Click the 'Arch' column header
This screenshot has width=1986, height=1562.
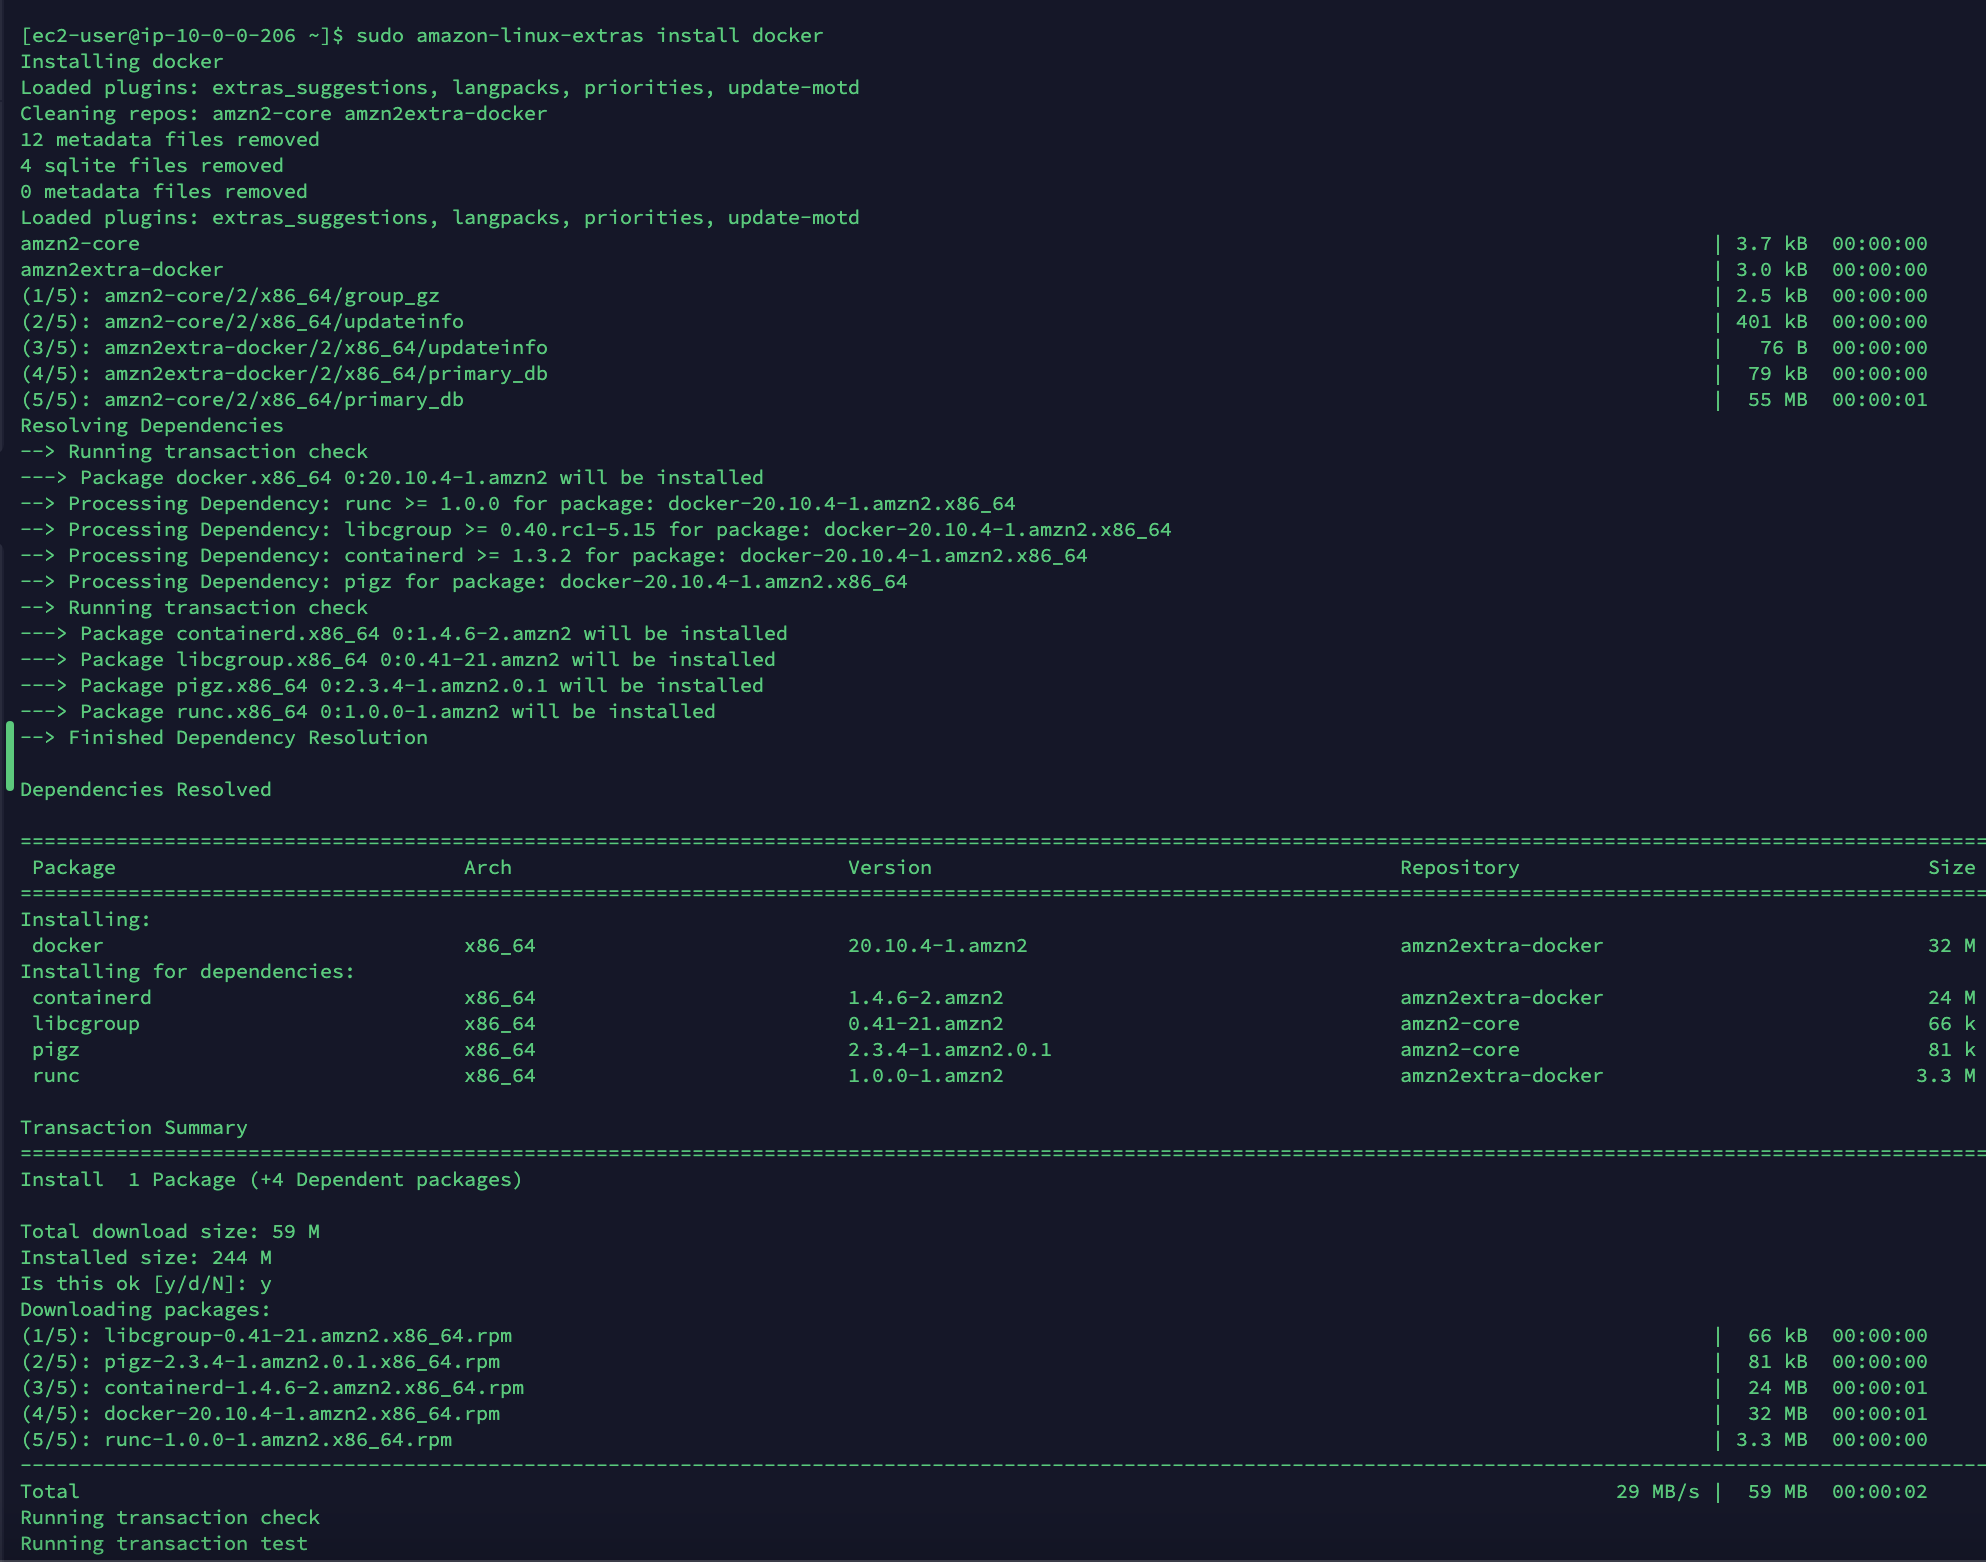tap(487, 868)
